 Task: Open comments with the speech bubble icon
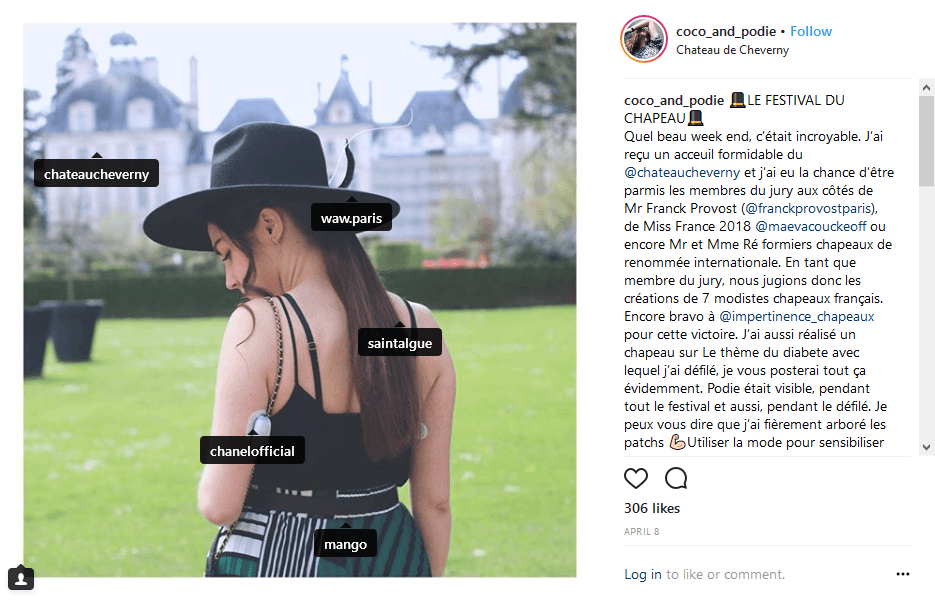(x=676, y=478)
